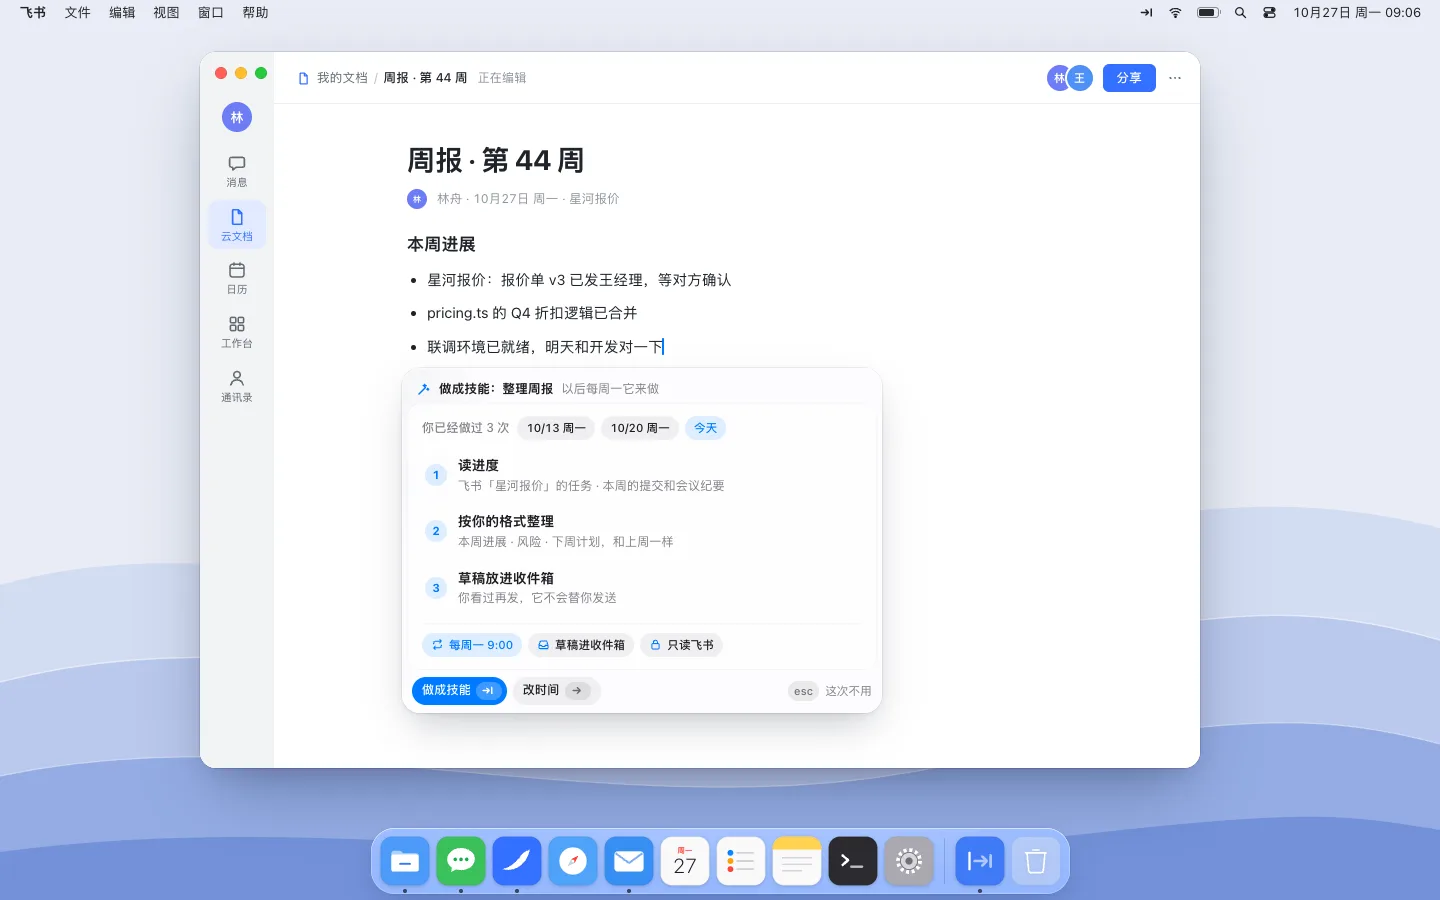Toggle the 草稿进收件箱 chip

click(x=581, y=645)
